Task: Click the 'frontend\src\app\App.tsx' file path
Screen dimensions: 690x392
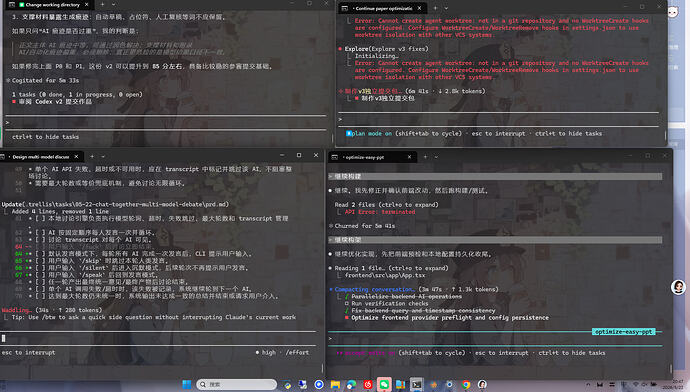Action: pos(385,275)
